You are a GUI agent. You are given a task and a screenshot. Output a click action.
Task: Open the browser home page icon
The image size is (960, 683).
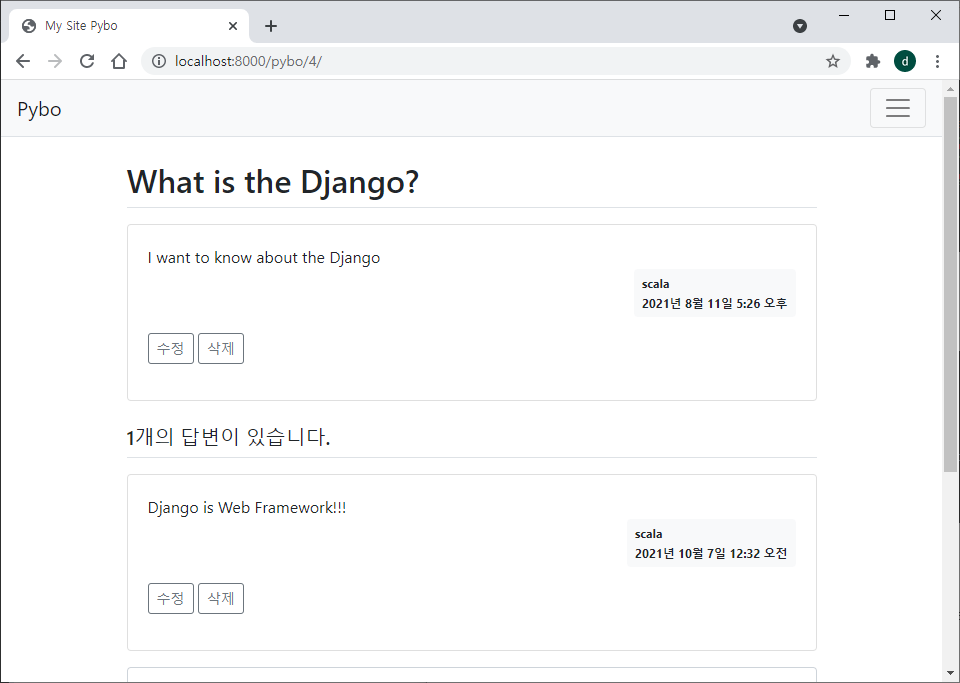coord(119,61)
